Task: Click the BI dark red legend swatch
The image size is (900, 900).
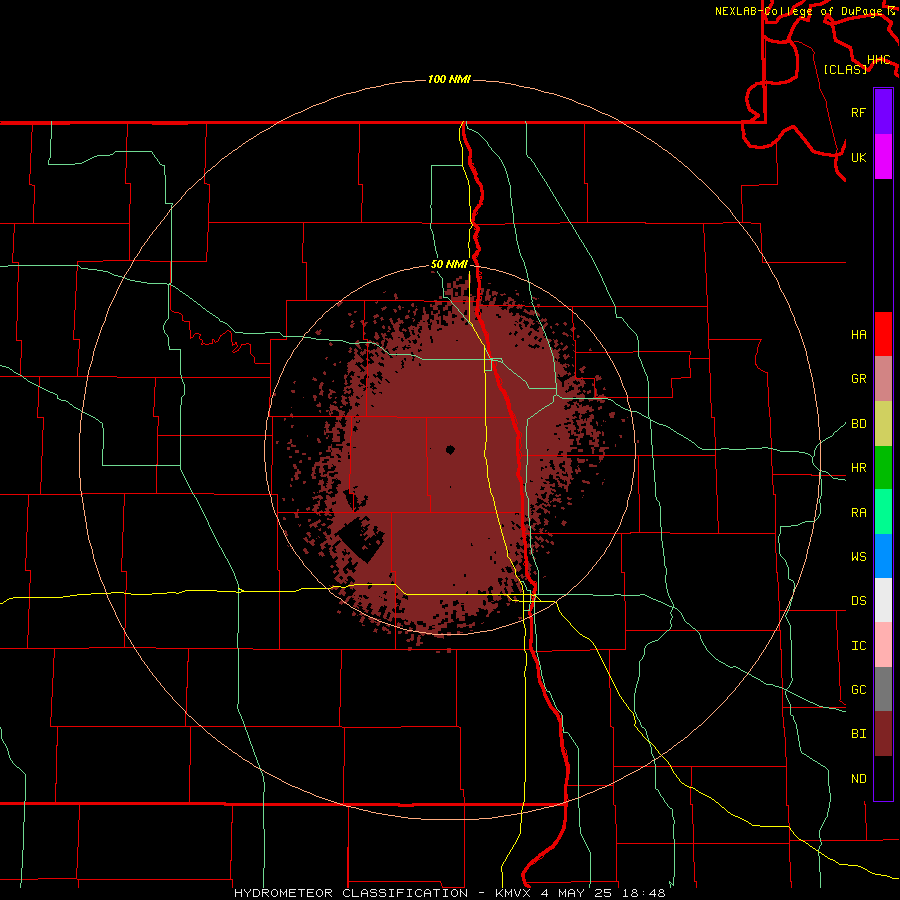Action: [x=883, y=734]
